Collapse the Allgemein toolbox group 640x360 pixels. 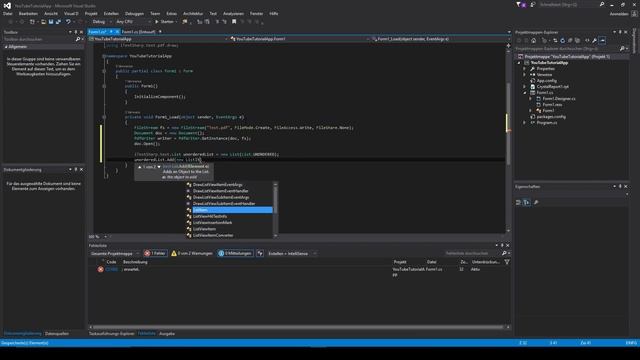point(6,47)
